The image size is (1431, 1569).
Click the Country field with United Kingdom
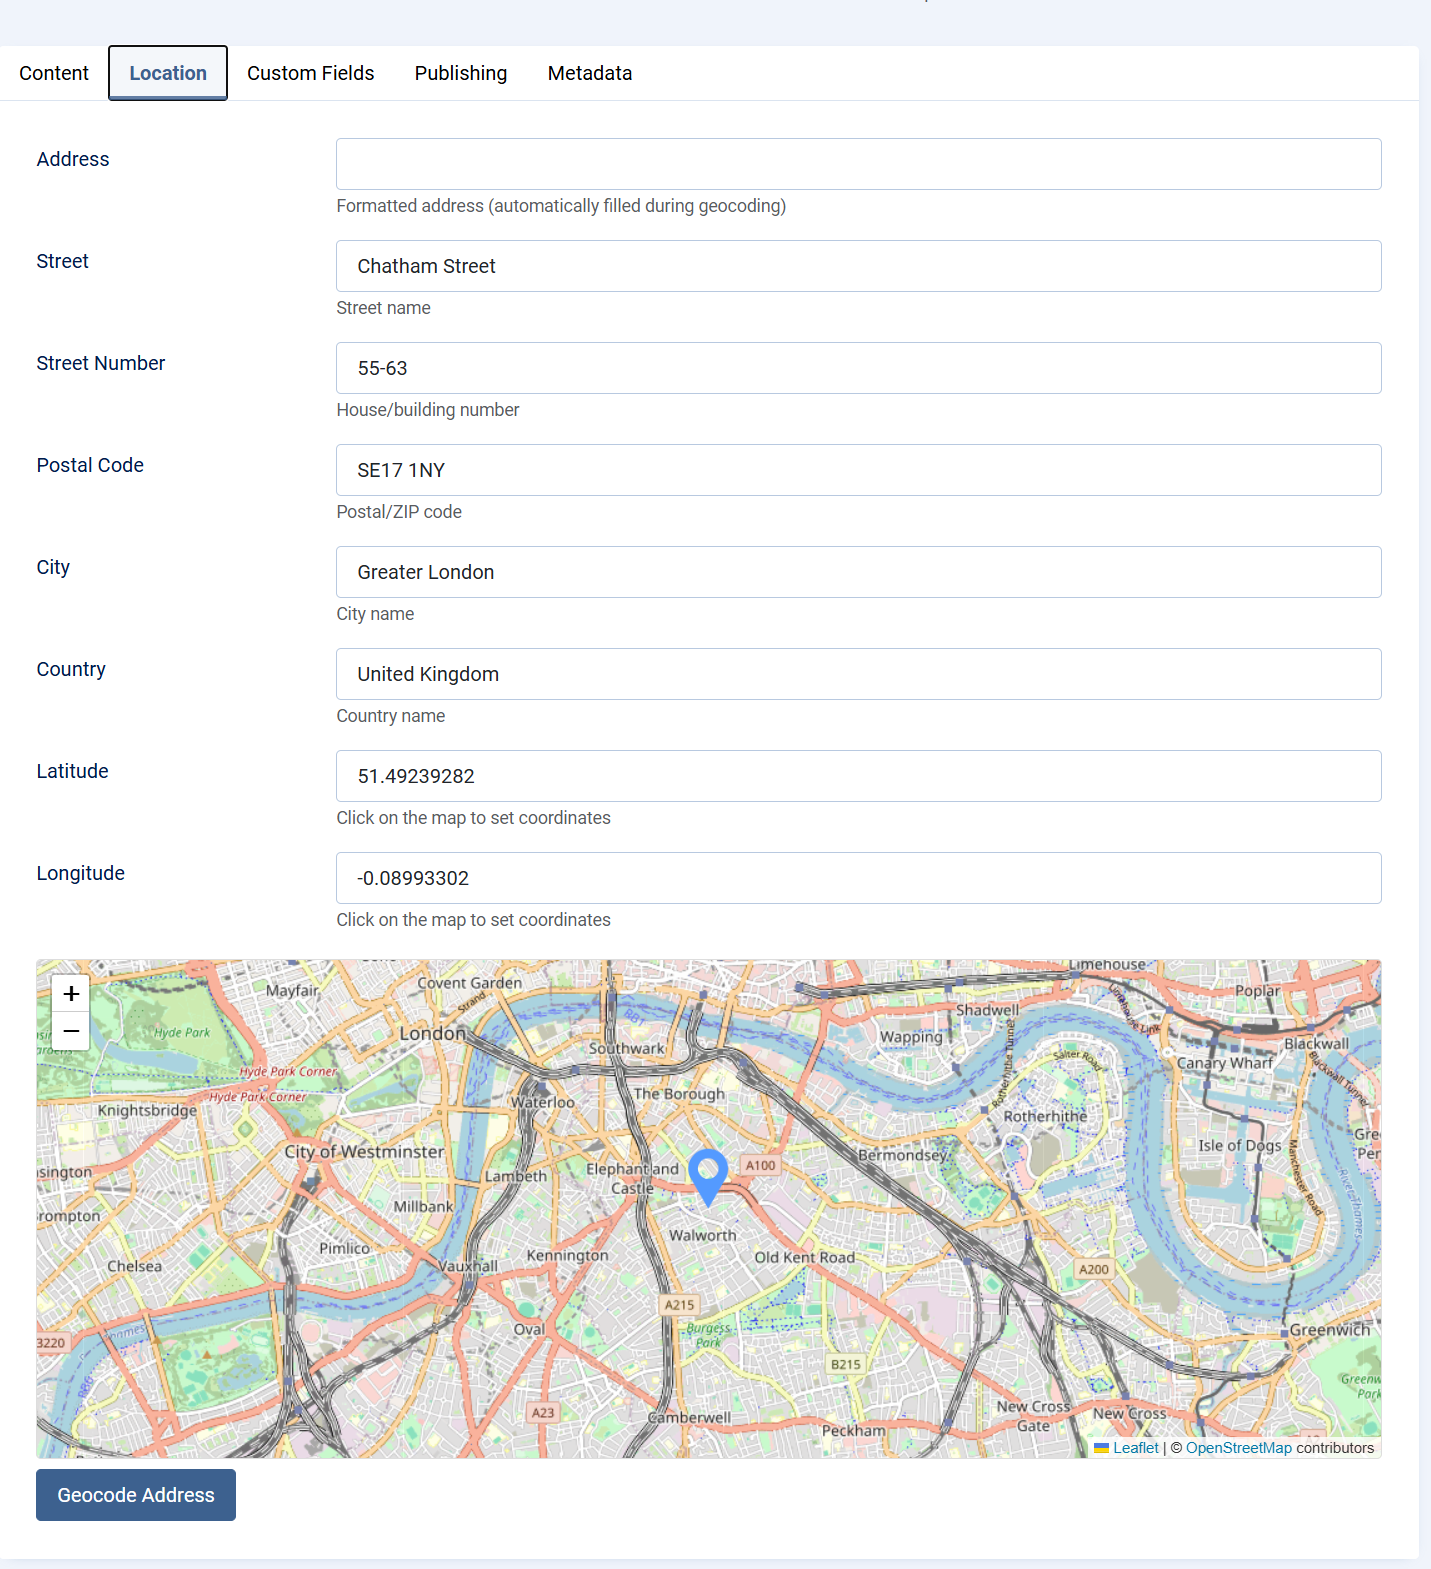coord(858,674)
